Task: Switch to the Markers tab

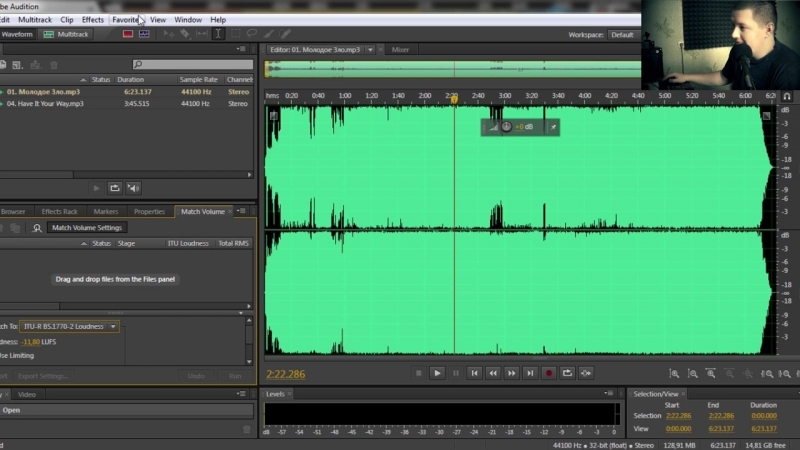Action: 106,211
